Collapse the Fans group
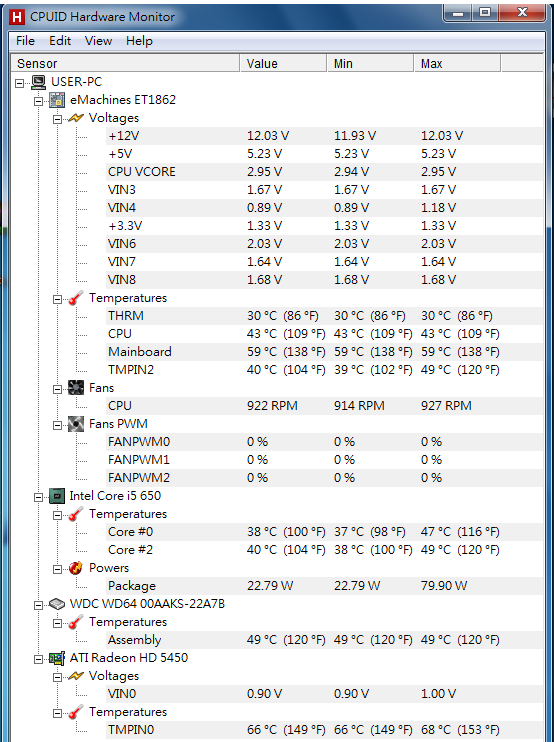 coord(57,389)
